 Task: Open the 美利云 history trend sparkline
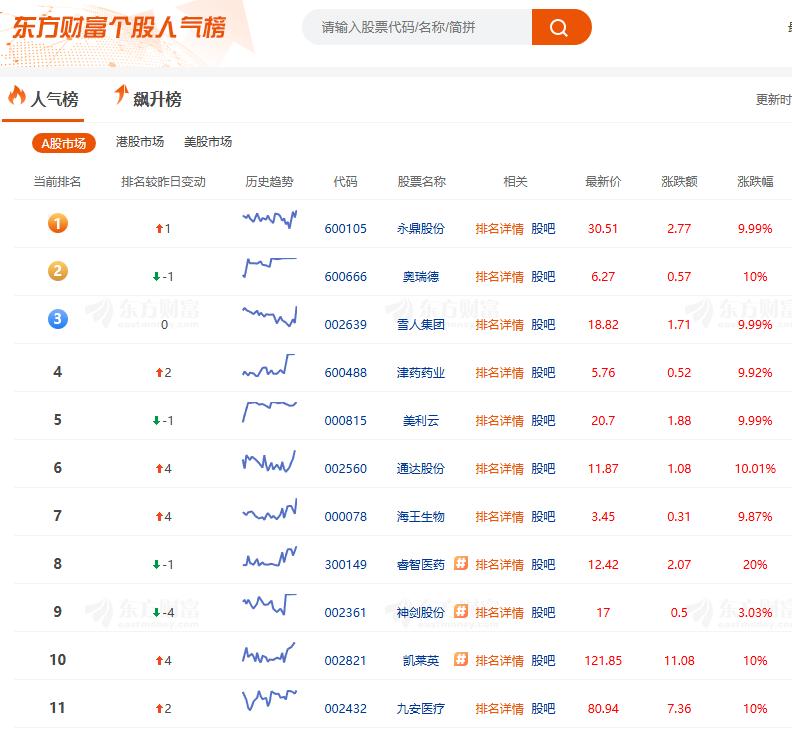tap(270, 411)
